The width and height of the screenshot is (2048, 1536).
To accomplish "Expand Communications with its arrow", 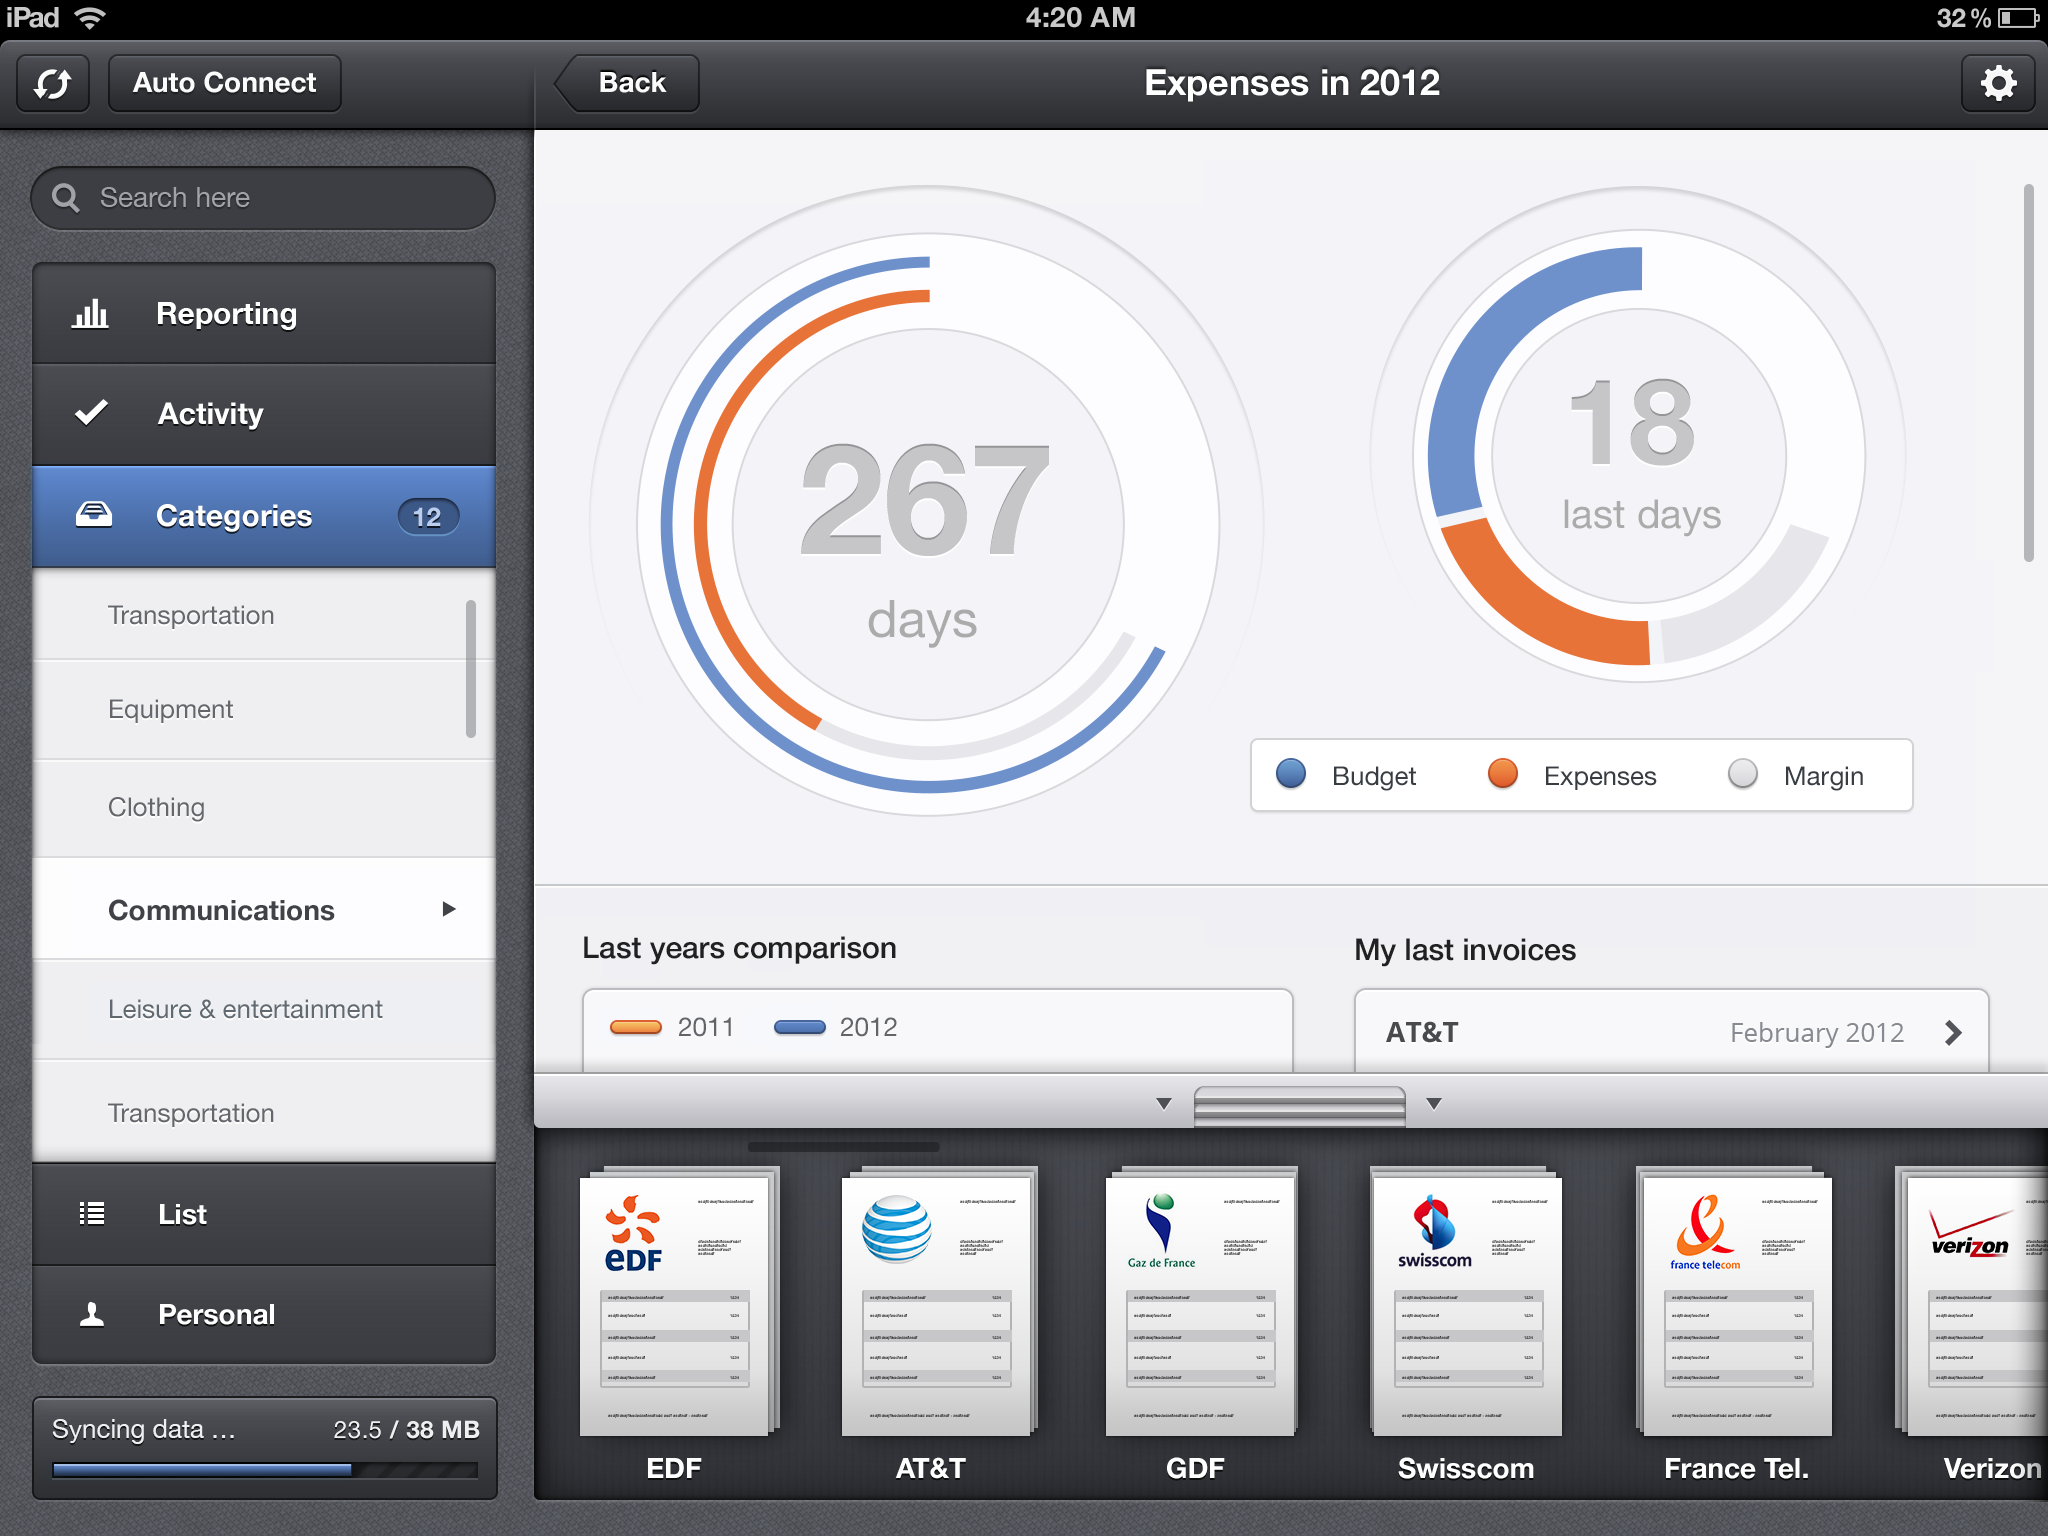I will click(x=449, y=909).
